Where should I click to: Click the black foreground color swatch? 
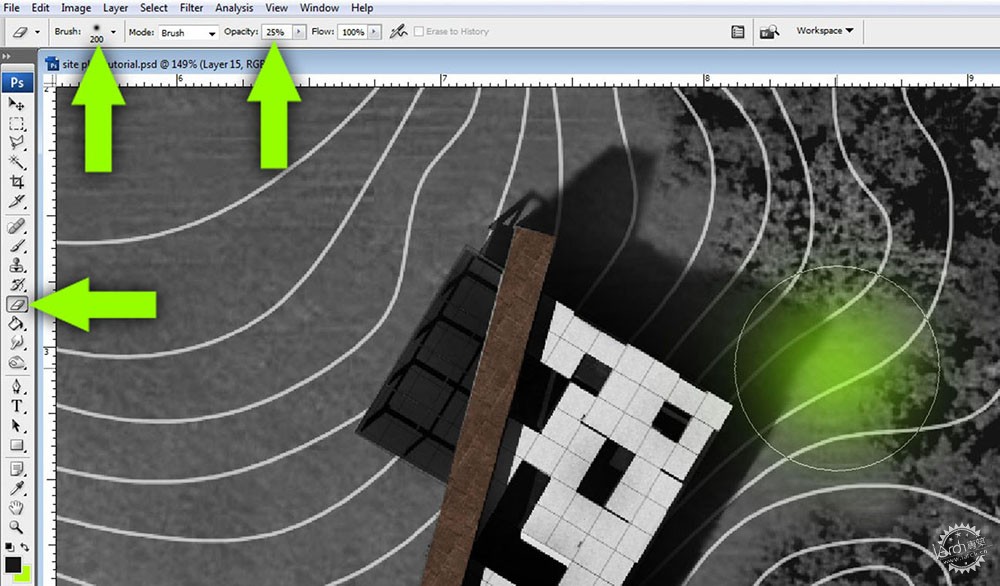click(x=12, y=564)
